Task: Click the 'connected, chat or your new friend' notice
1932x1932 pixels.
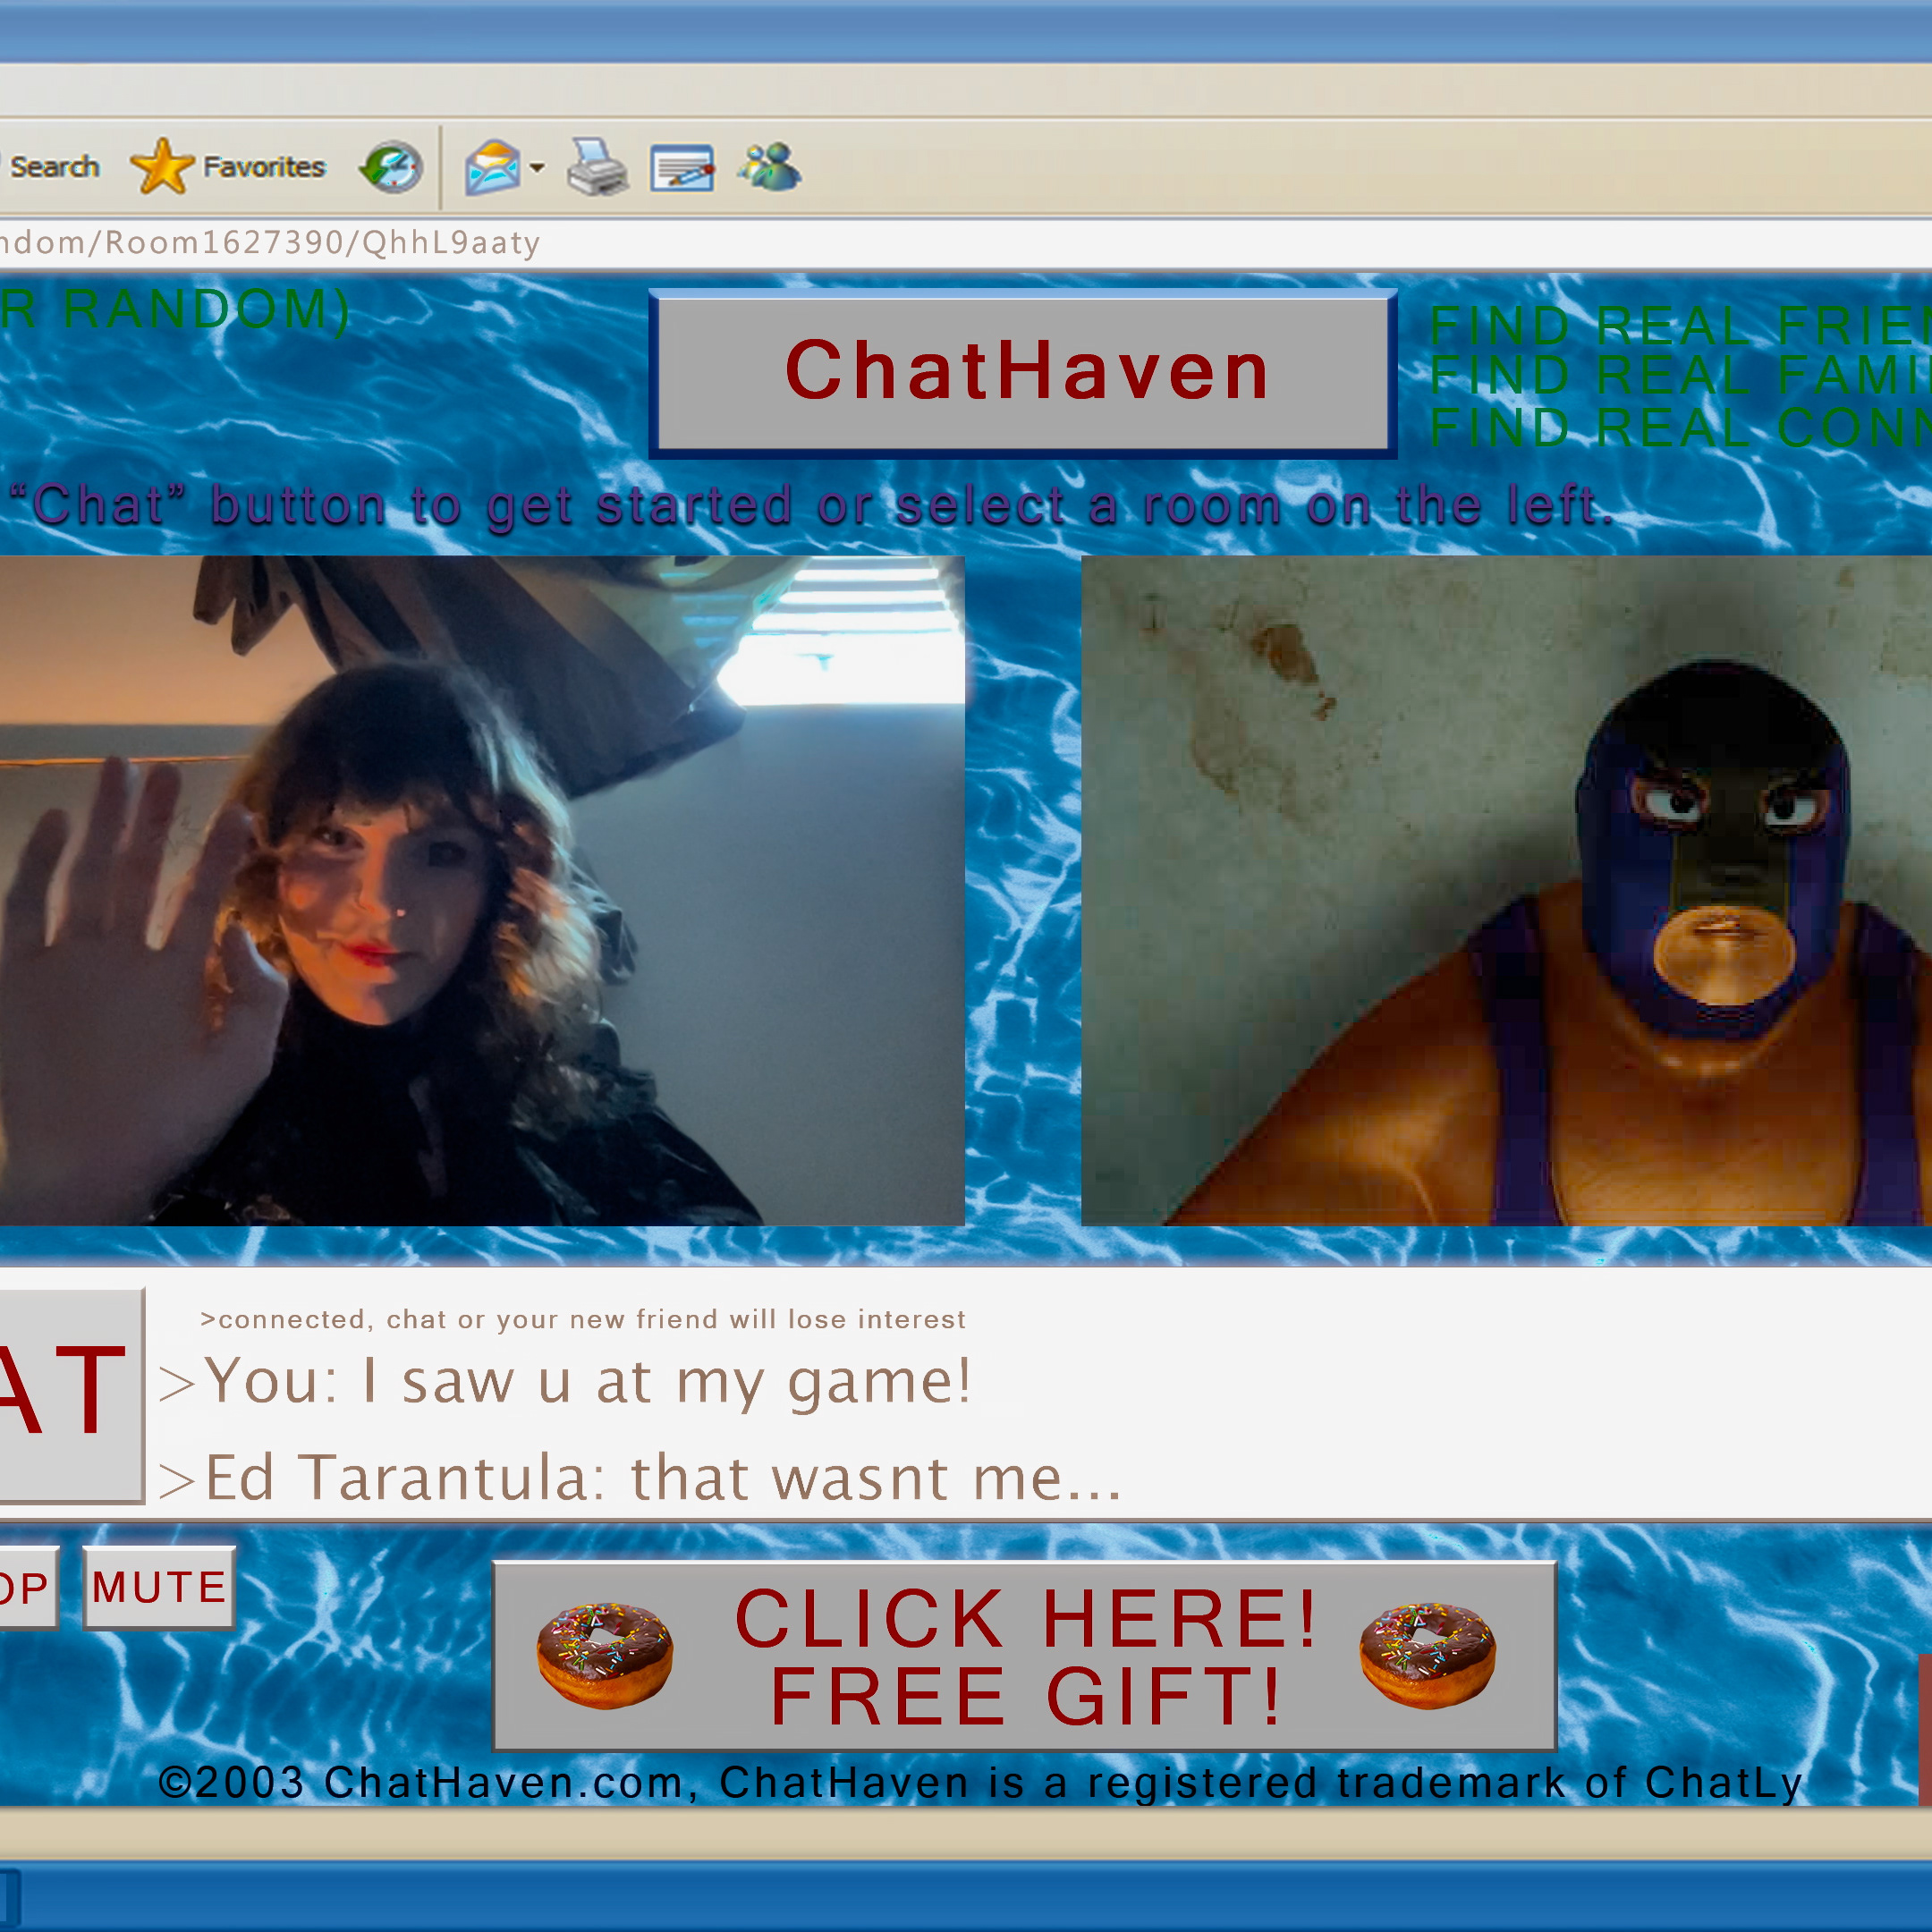Action: (583, 1320)
